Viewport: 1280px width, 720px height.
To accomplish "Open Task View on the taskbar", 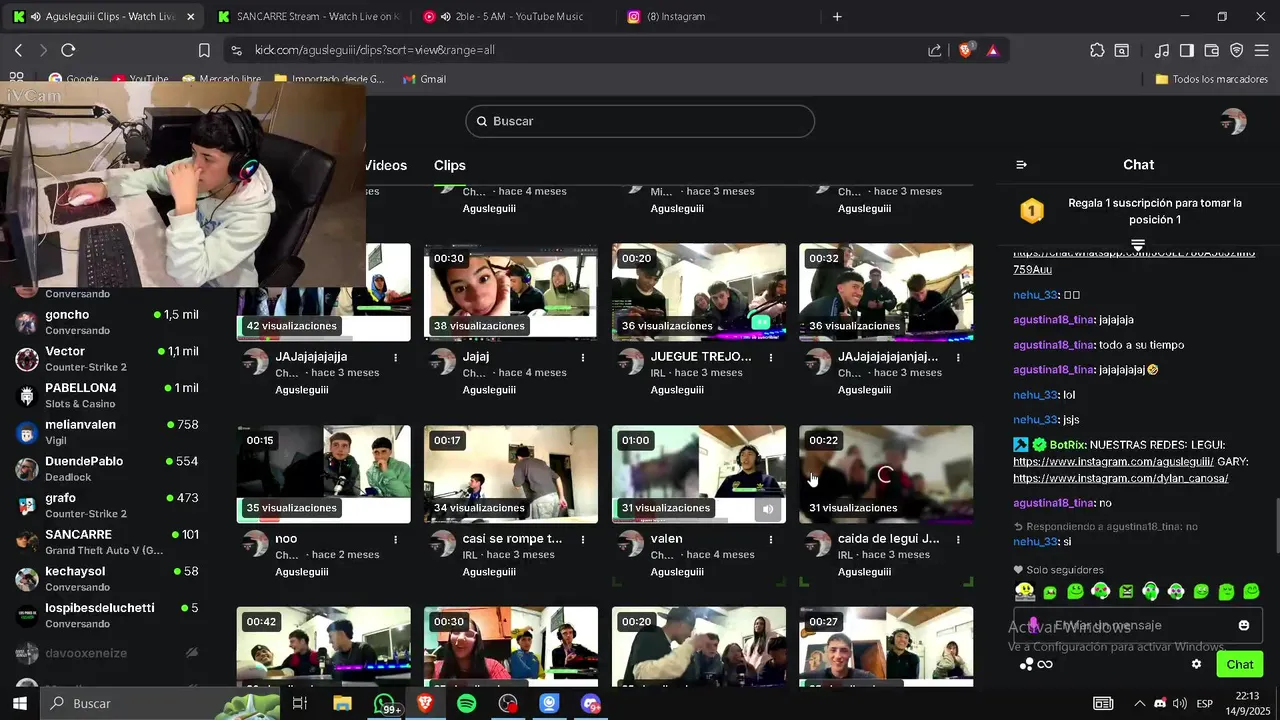I will (x=299, y=704).
